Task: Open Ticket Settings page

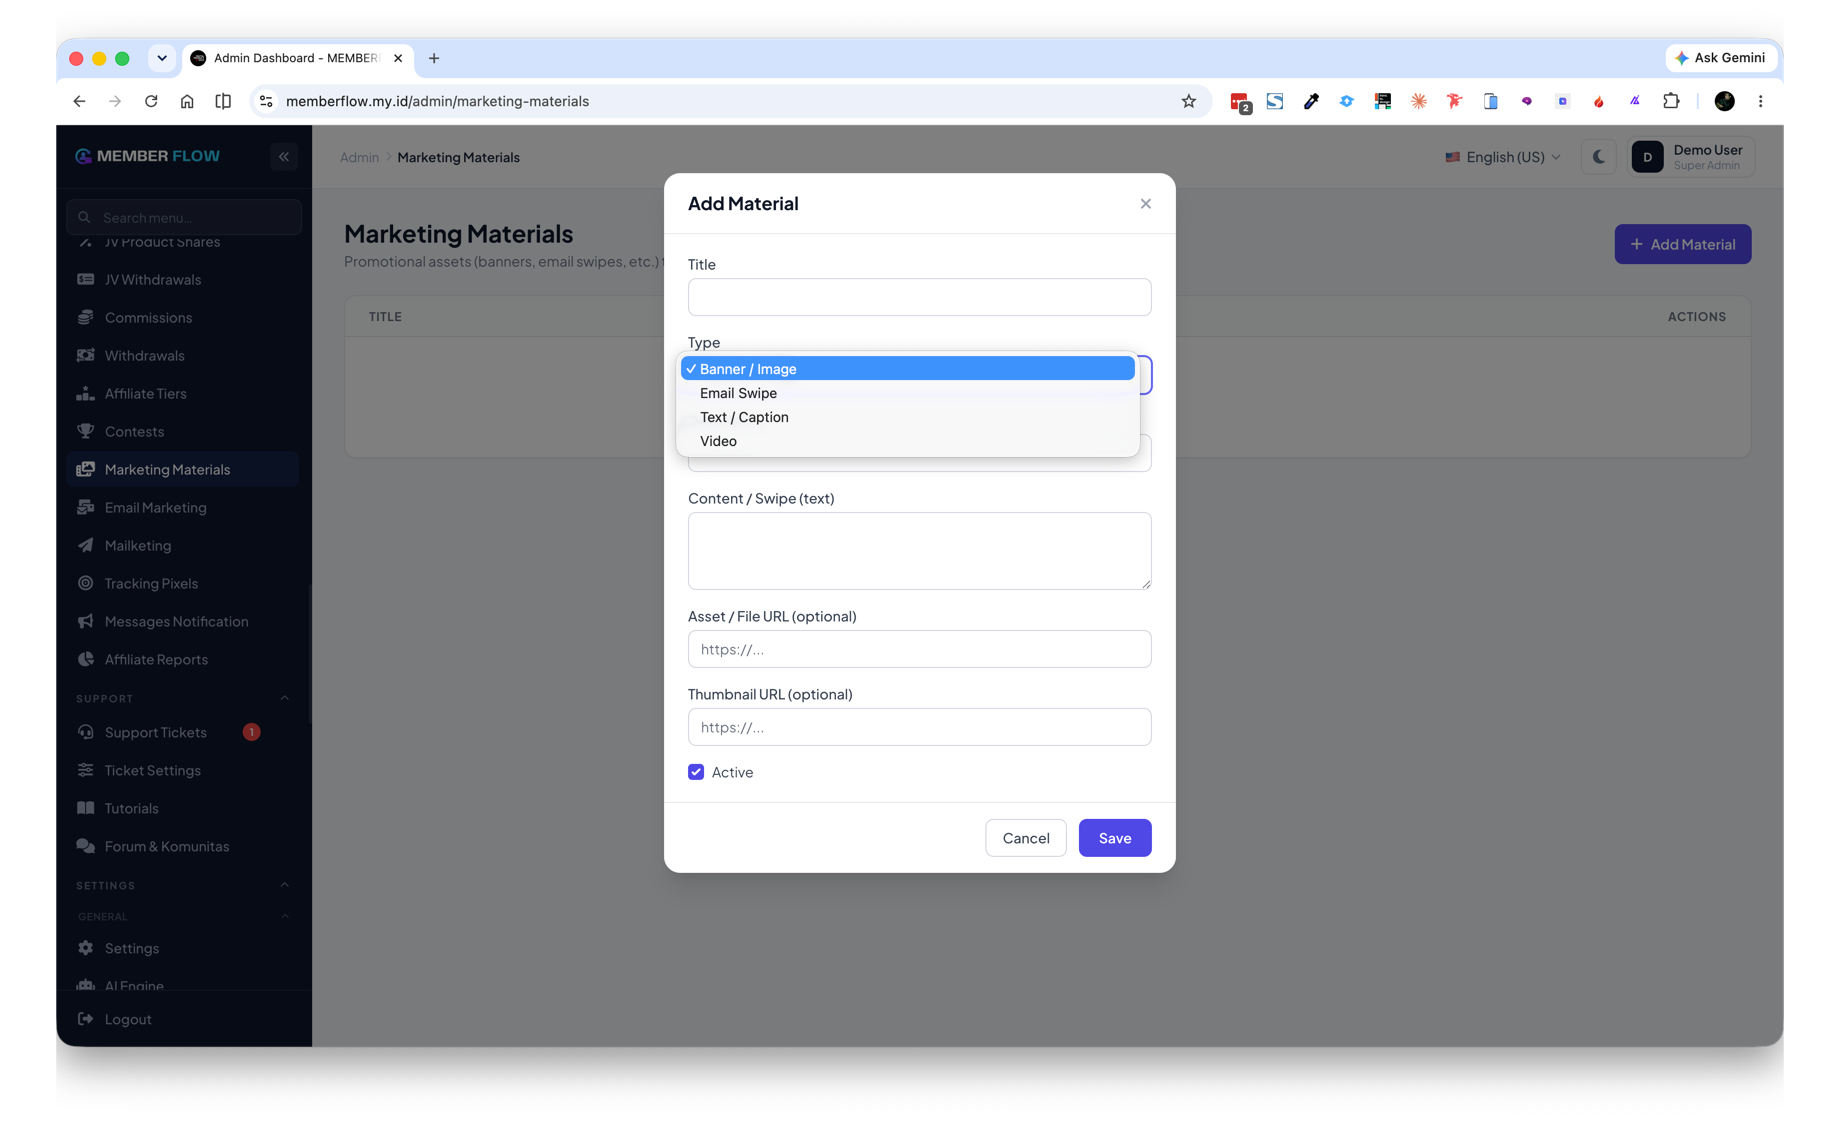Action: tap(182, 770)
